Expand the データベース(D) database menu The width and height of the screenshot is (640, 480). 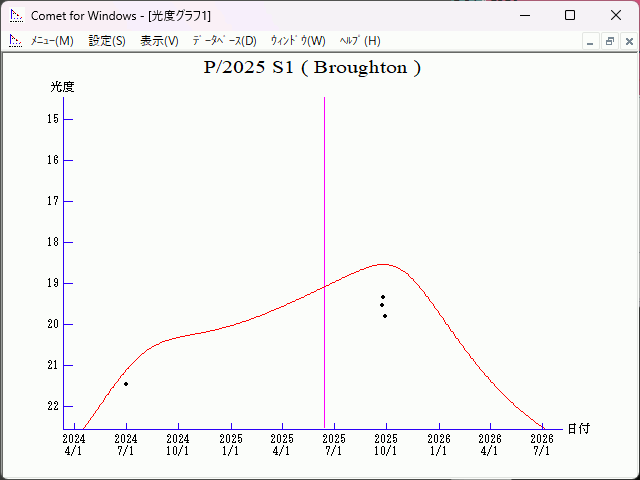224,41
